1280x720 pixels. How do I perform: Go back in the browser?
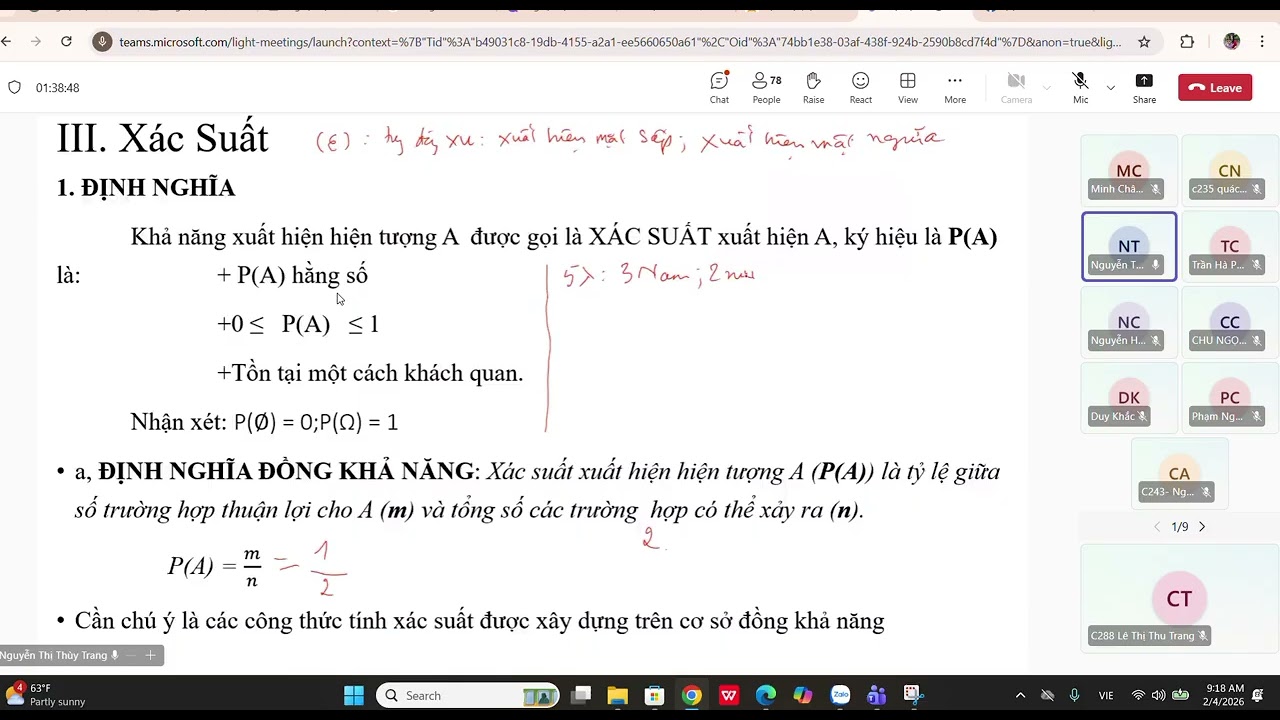7,42
